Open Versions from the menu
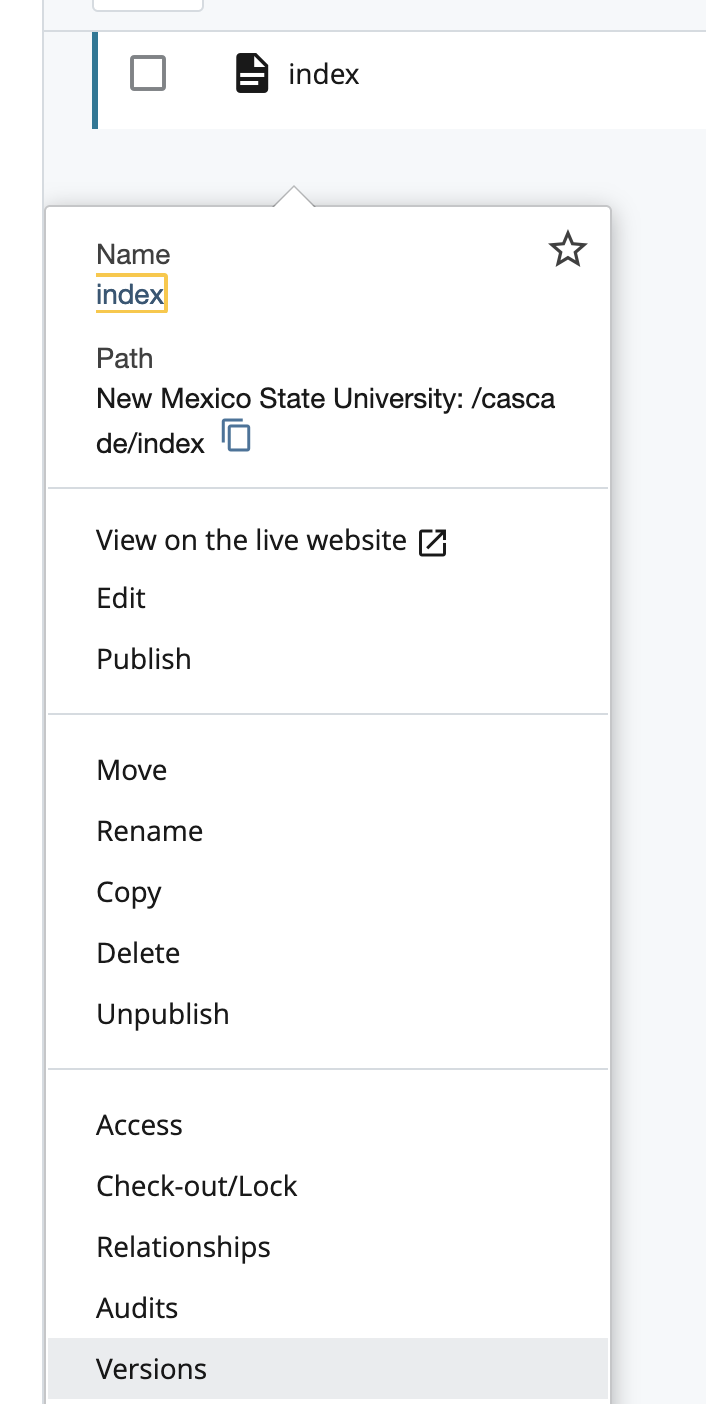706x1404 pixels. coord(152,1369)
